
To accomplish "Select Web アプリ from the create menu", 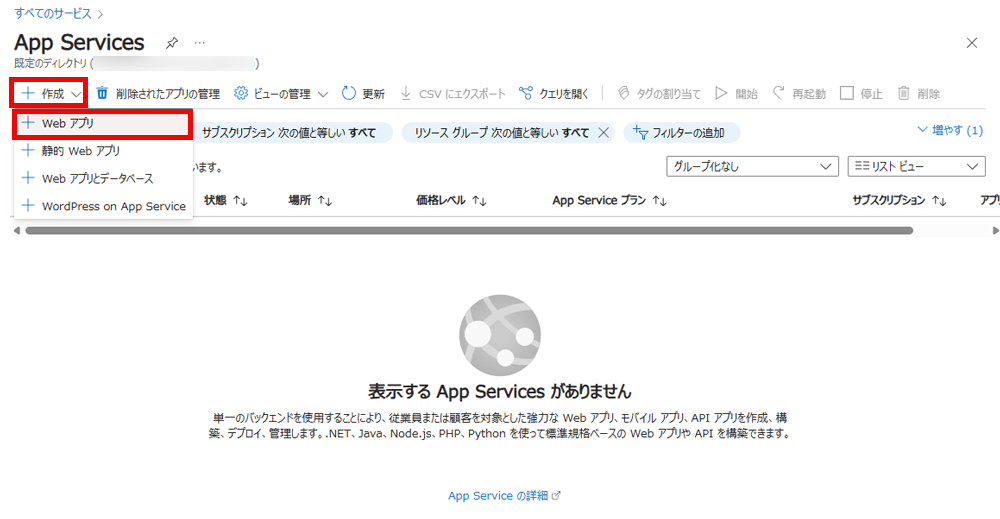I will point(103,124).
